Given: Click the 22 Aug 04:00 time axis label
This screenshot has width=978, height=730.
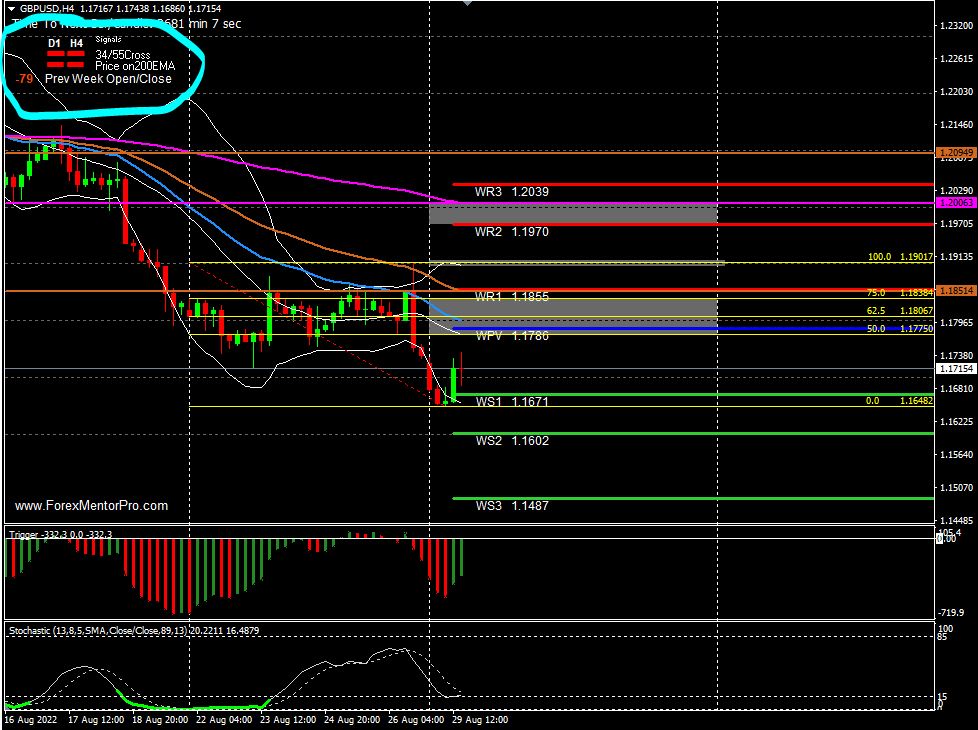Looking at the screenshot, I should [x=221, y=719].
